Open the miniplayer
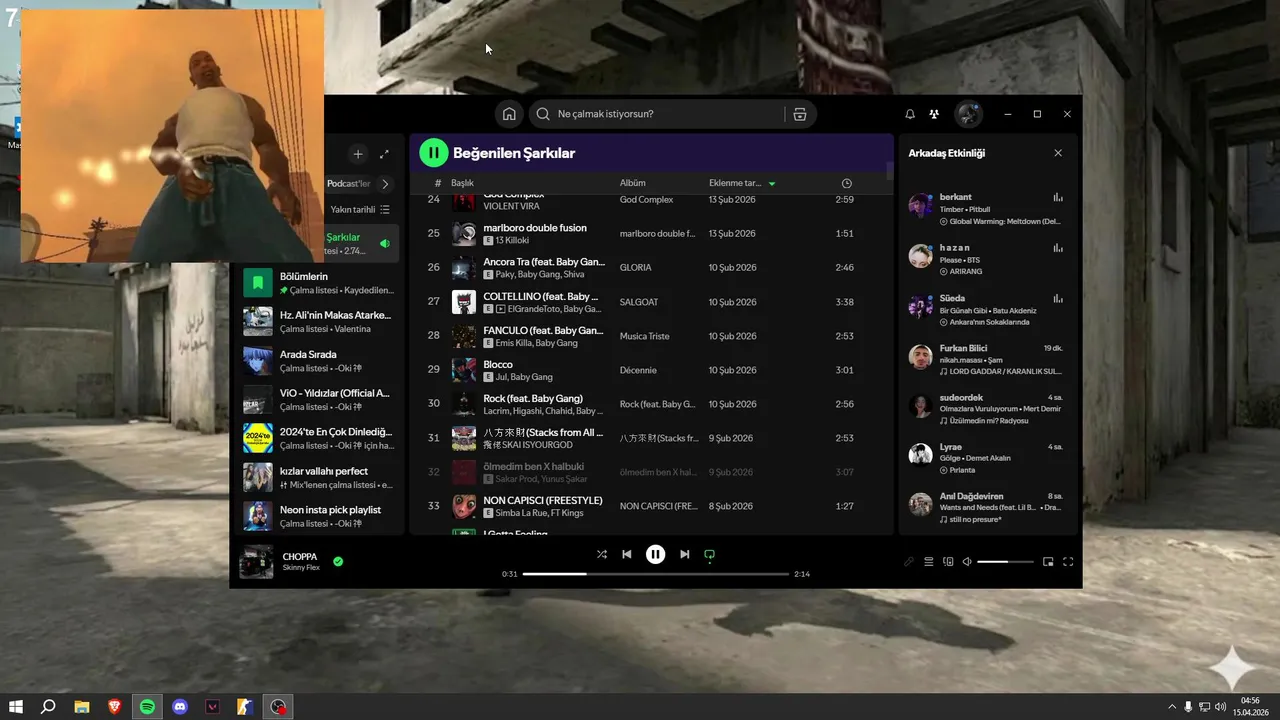 tap(1049, 562)
